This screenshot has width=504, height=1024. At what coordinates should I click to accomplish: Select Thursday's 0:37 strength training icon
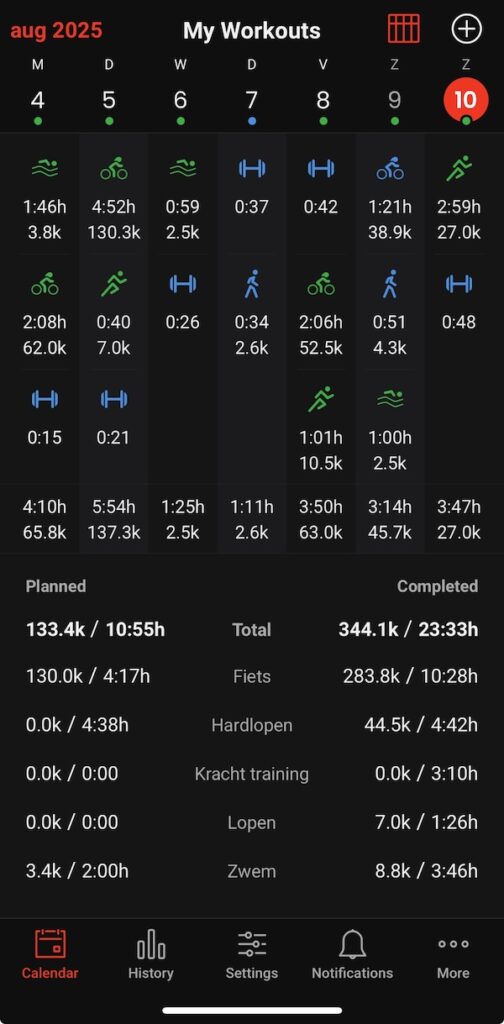click(252, 169)
